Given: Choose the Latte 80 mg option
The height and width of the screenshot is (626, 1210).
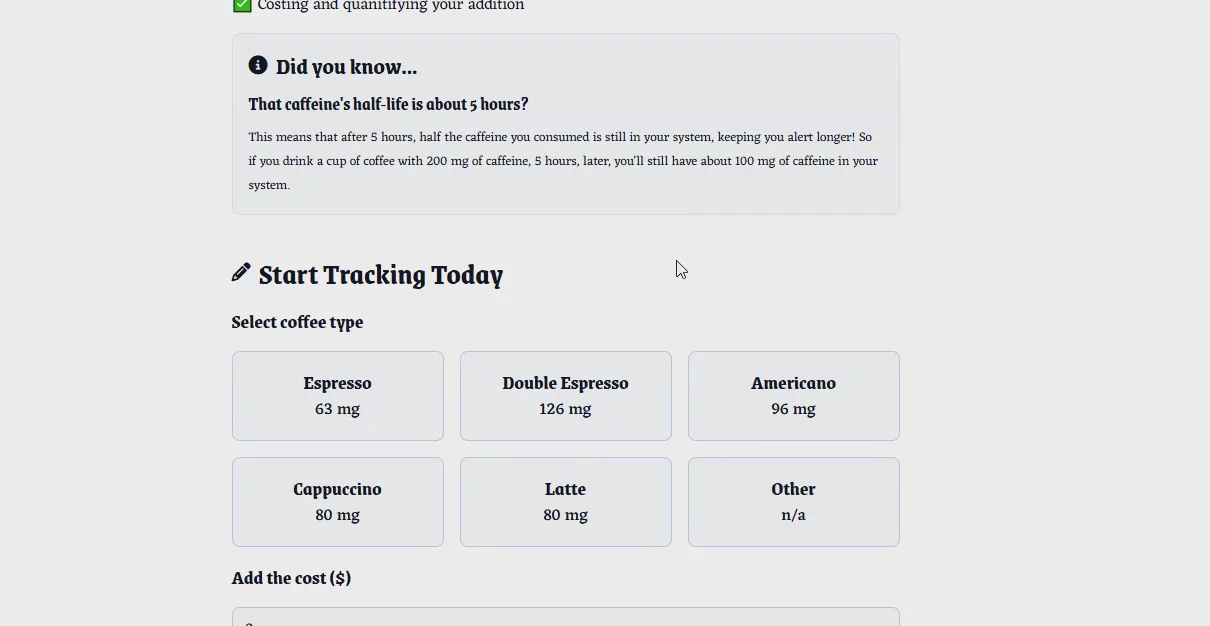Looking at the screenshot, I should tap(565, 501).
